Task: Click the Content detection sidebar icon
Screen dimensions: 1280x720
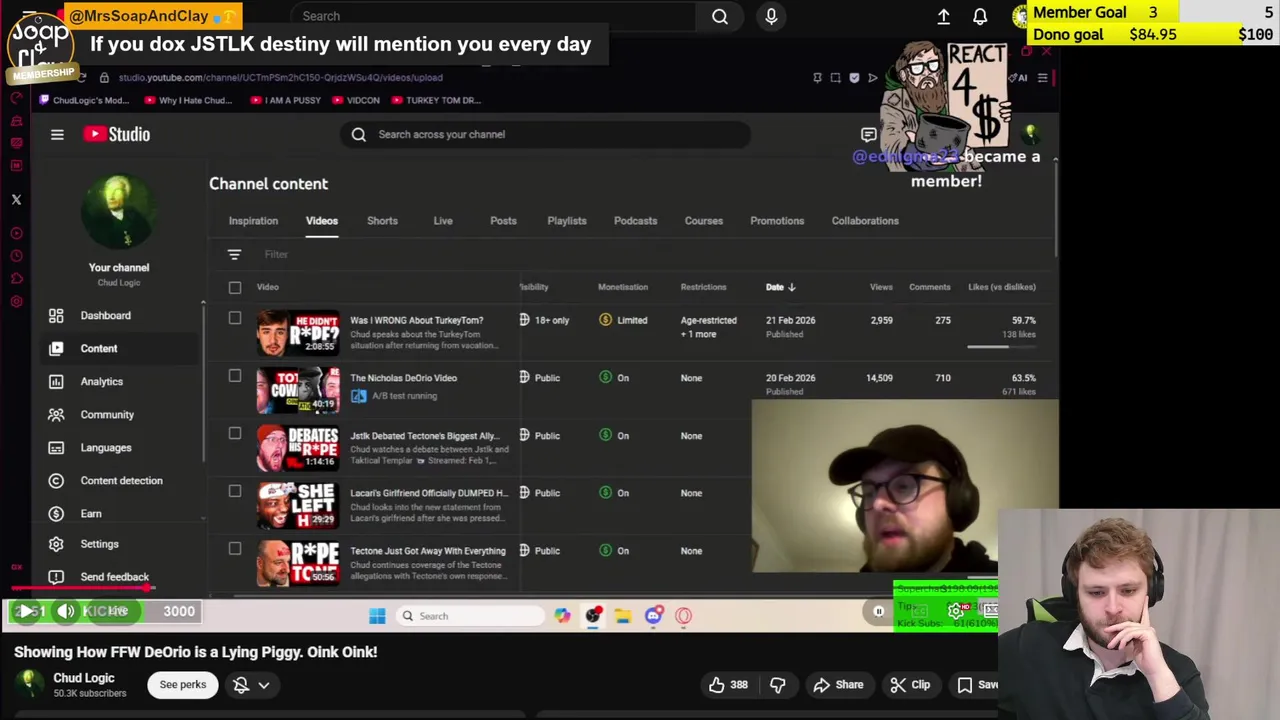Action: tap(56, 480)
